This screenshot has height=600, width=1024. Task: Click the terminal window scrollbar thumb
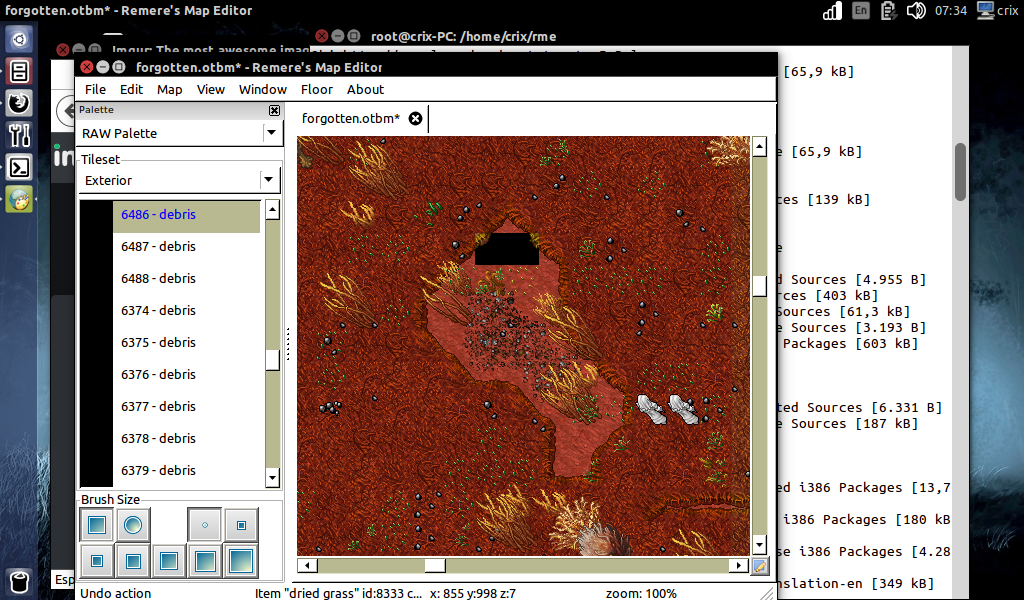(x=960, y=172)
